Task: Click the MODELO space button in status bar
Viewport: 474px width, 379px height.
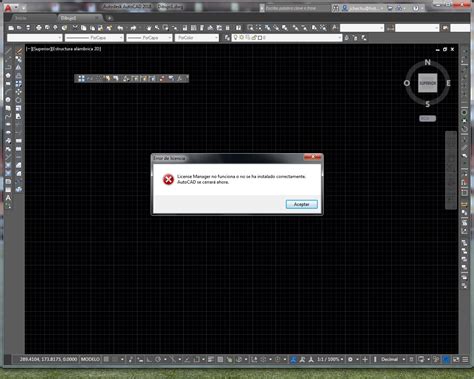Action: (90, 359)
